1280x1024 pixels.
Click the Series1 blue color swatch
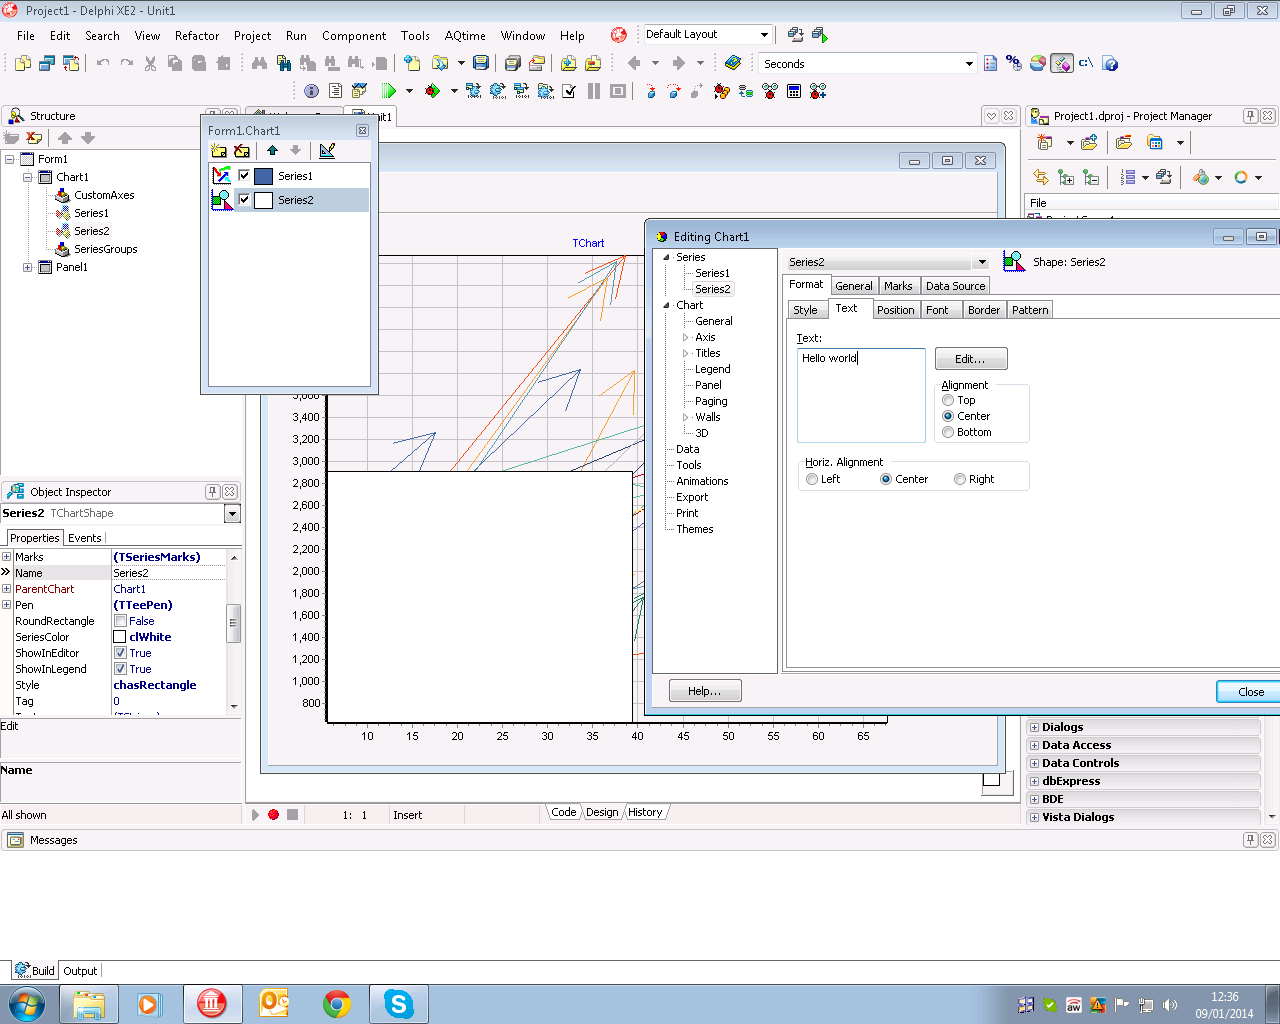pos(264,176)
